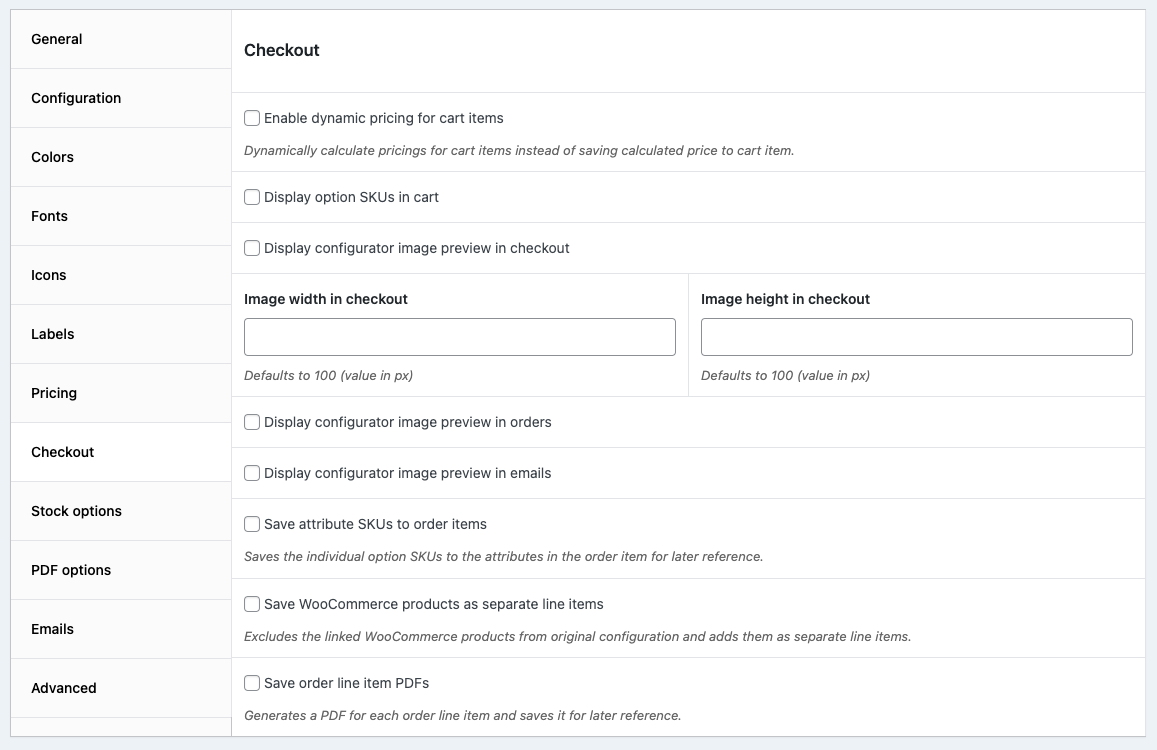1157x750 pixels.
Task: Check Display option SKUs in cart
Action: [x=252, y=197]
